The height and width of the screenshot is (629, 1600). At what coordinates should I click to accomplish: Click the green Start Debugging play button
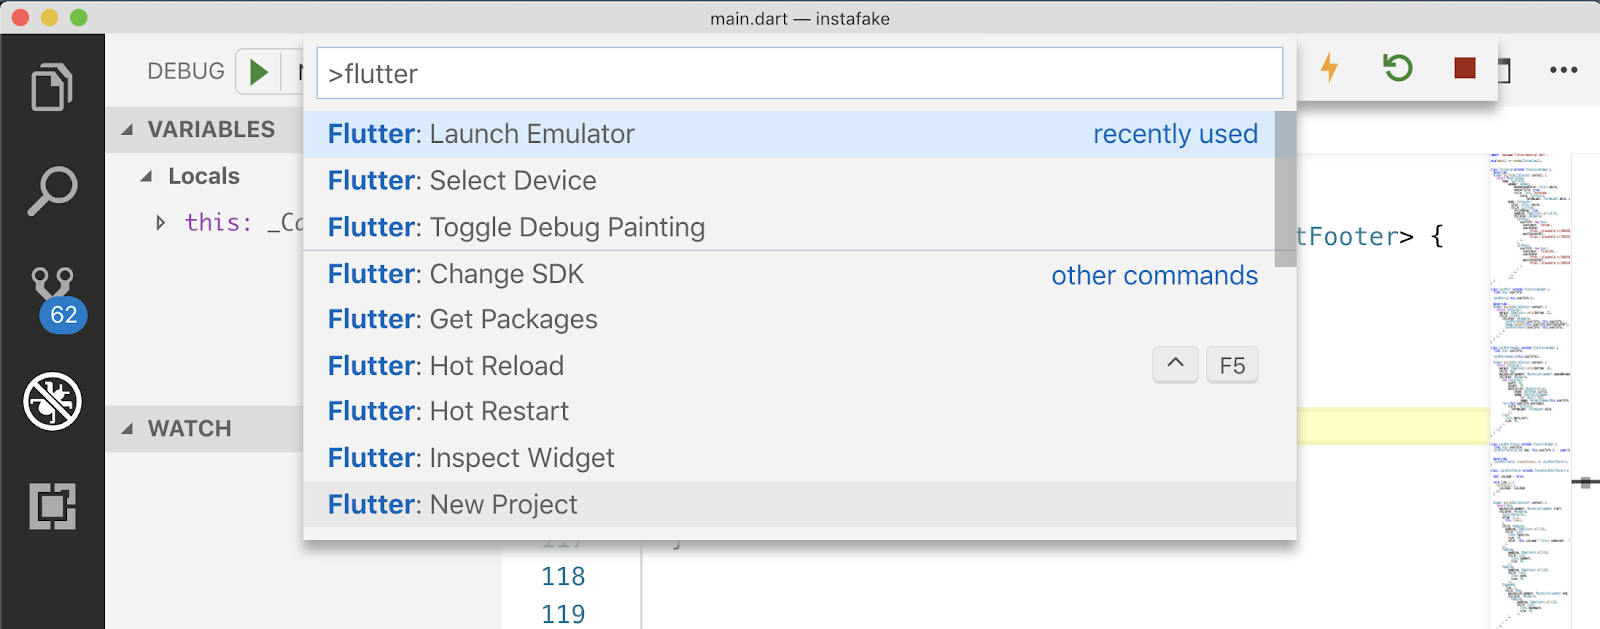(258, 72)
